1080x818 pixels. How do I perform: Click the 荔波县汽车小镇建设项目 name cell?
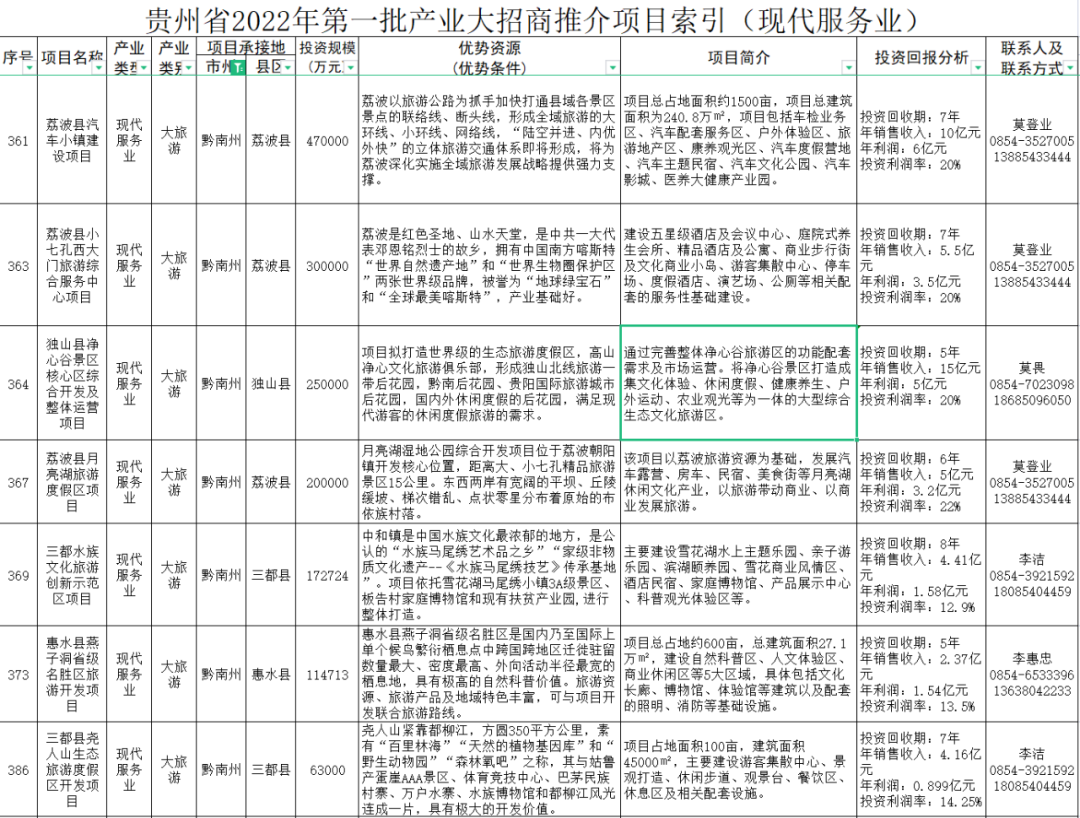coord(71,141)
